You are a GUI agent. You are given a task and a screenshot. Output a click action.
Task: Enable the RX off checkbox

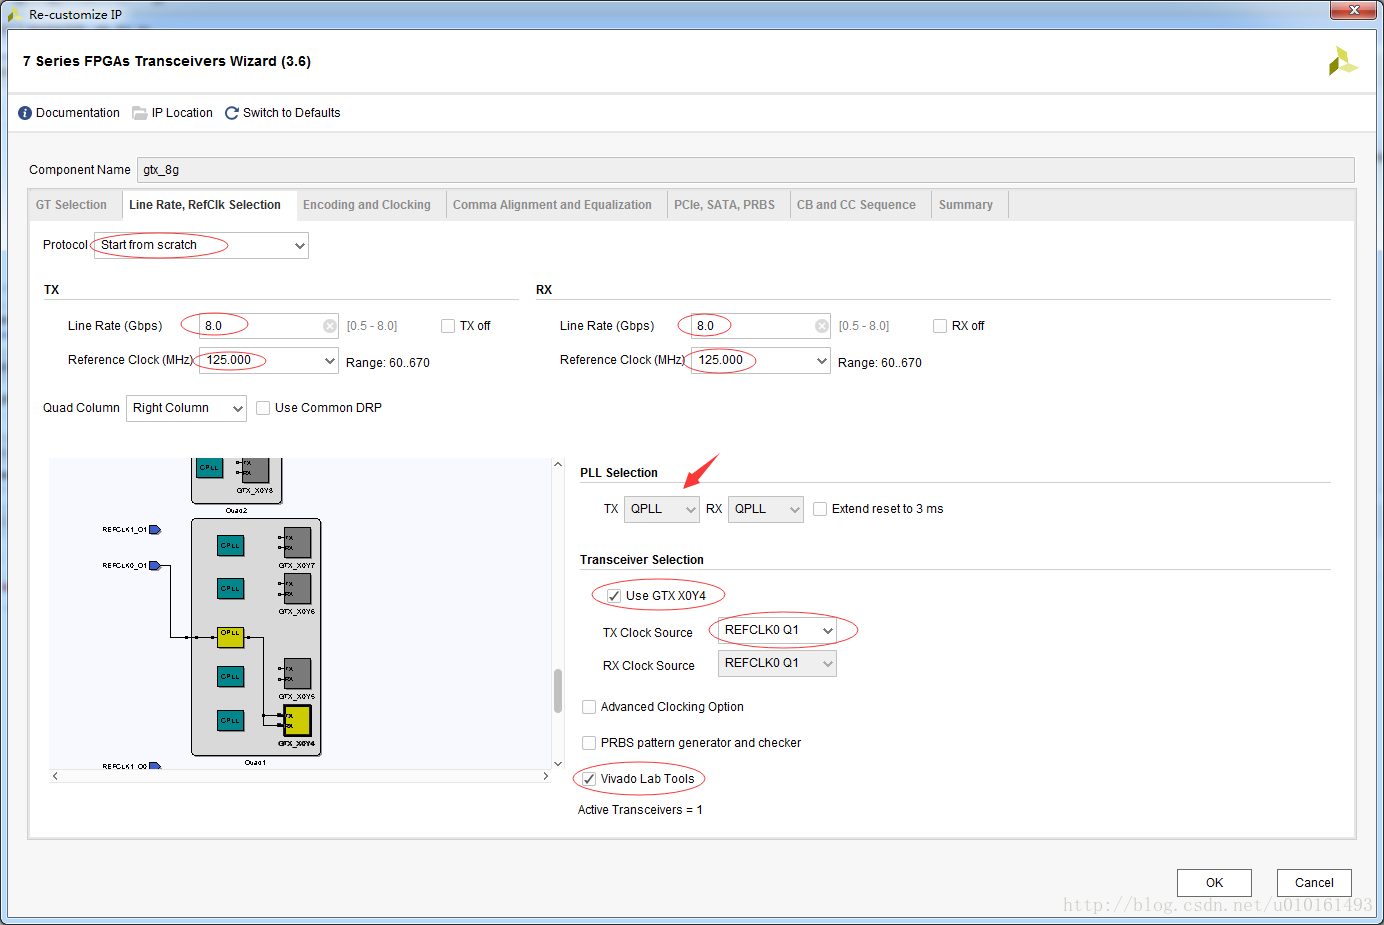pyautogui.click(x=940, y=326)
